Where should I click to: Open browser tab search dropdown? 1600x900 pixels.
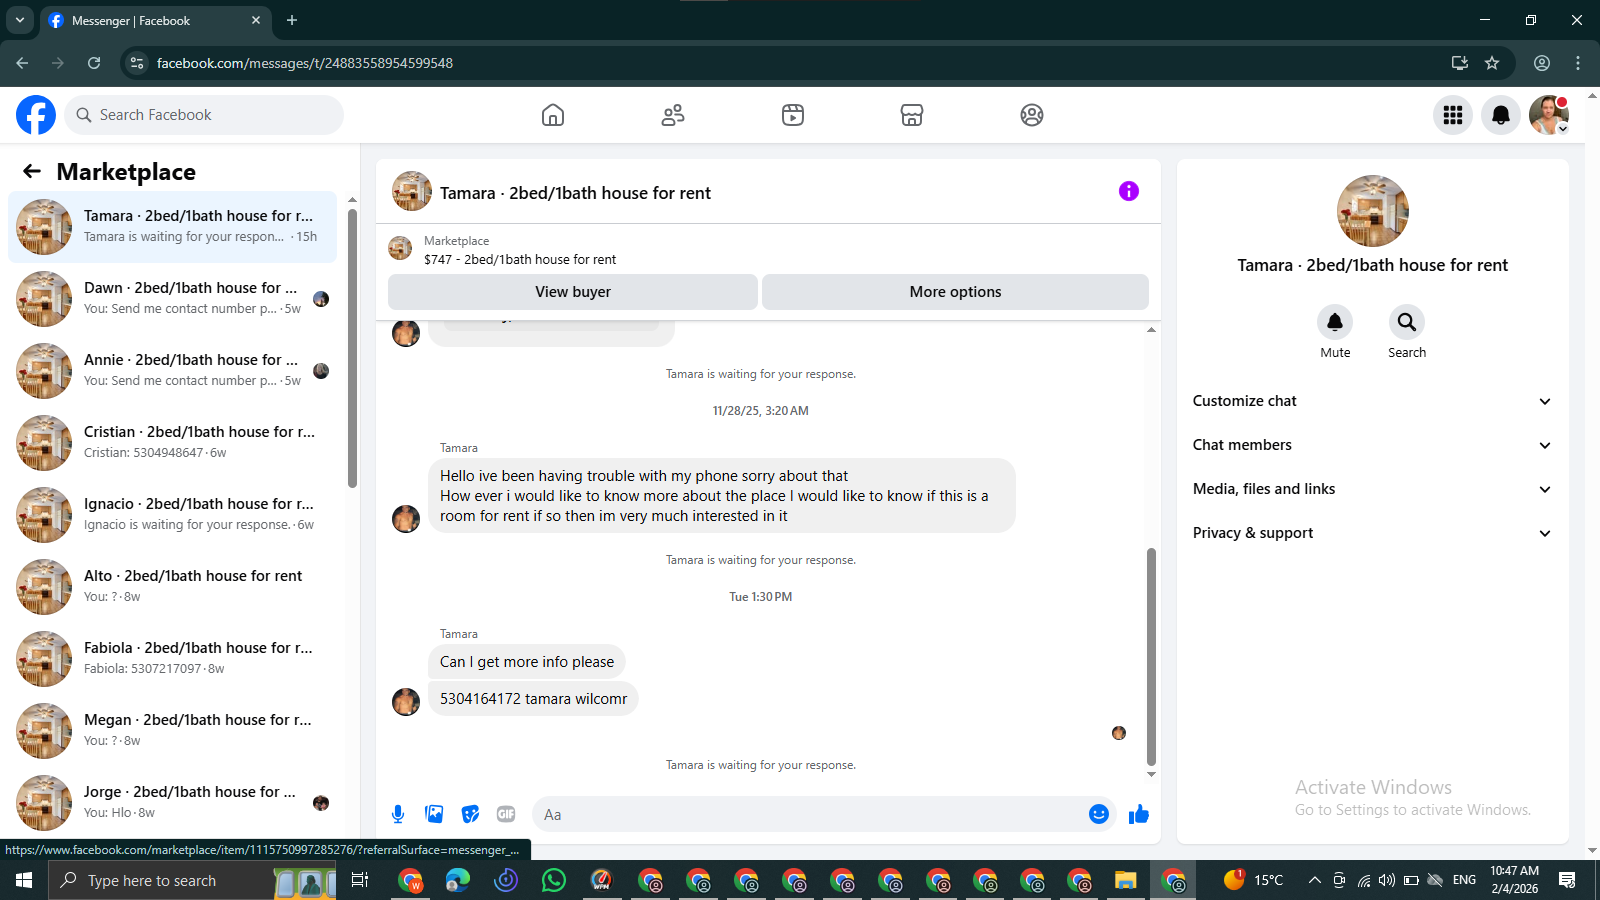19,20
